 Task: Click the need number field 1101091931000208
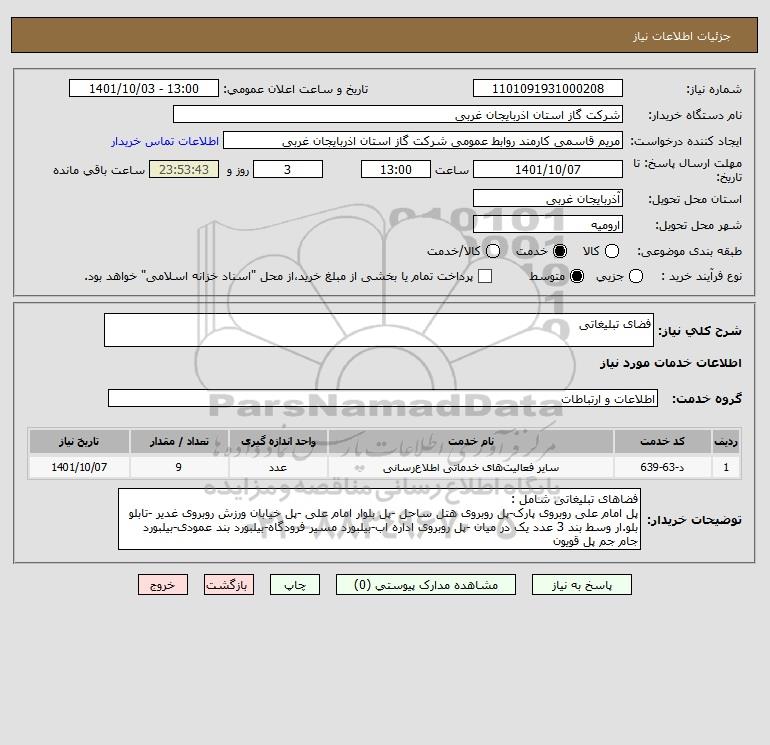click(548, 88)
